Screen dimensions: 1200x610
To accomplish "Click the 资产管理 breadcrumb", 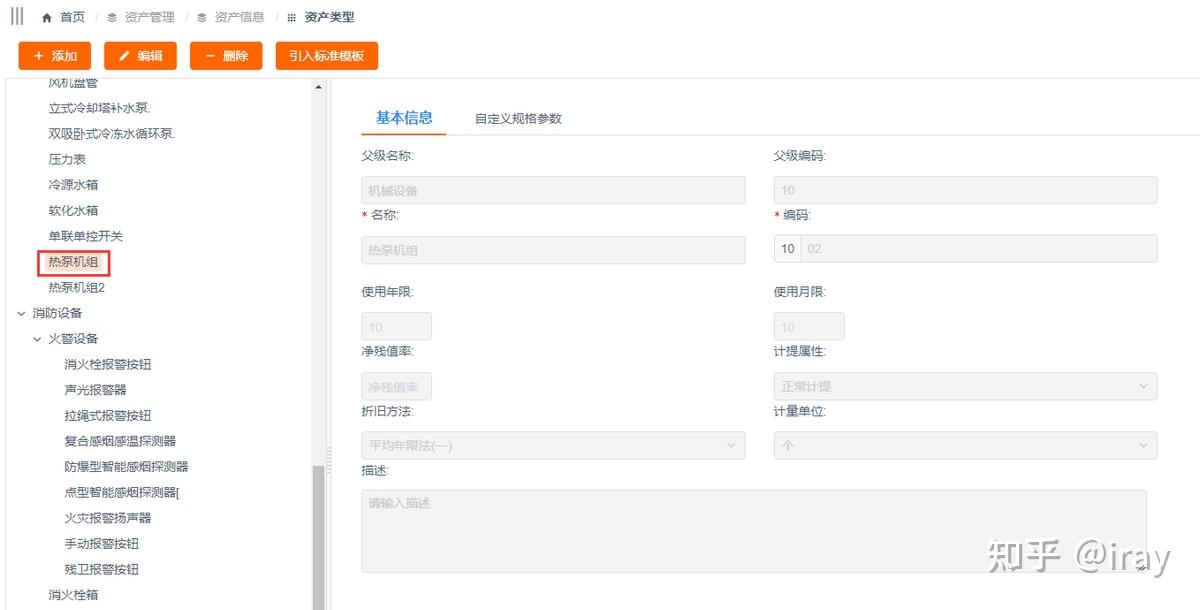I will coord(150,18).
